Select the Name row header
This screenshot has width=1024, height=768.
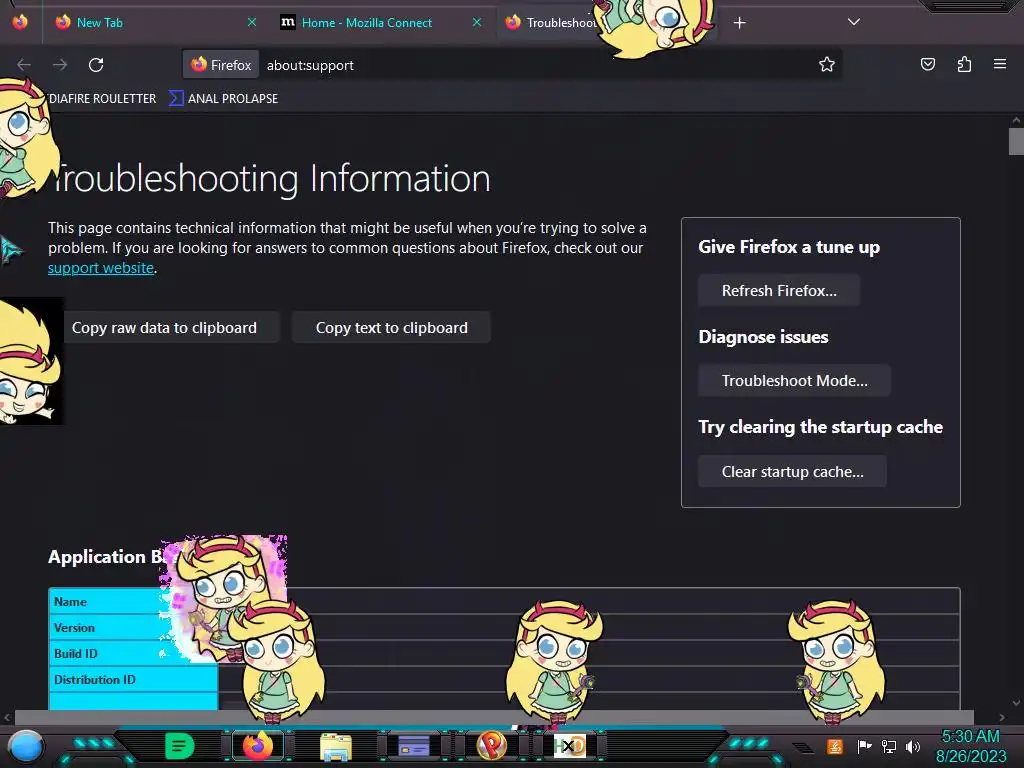[108, 601]
